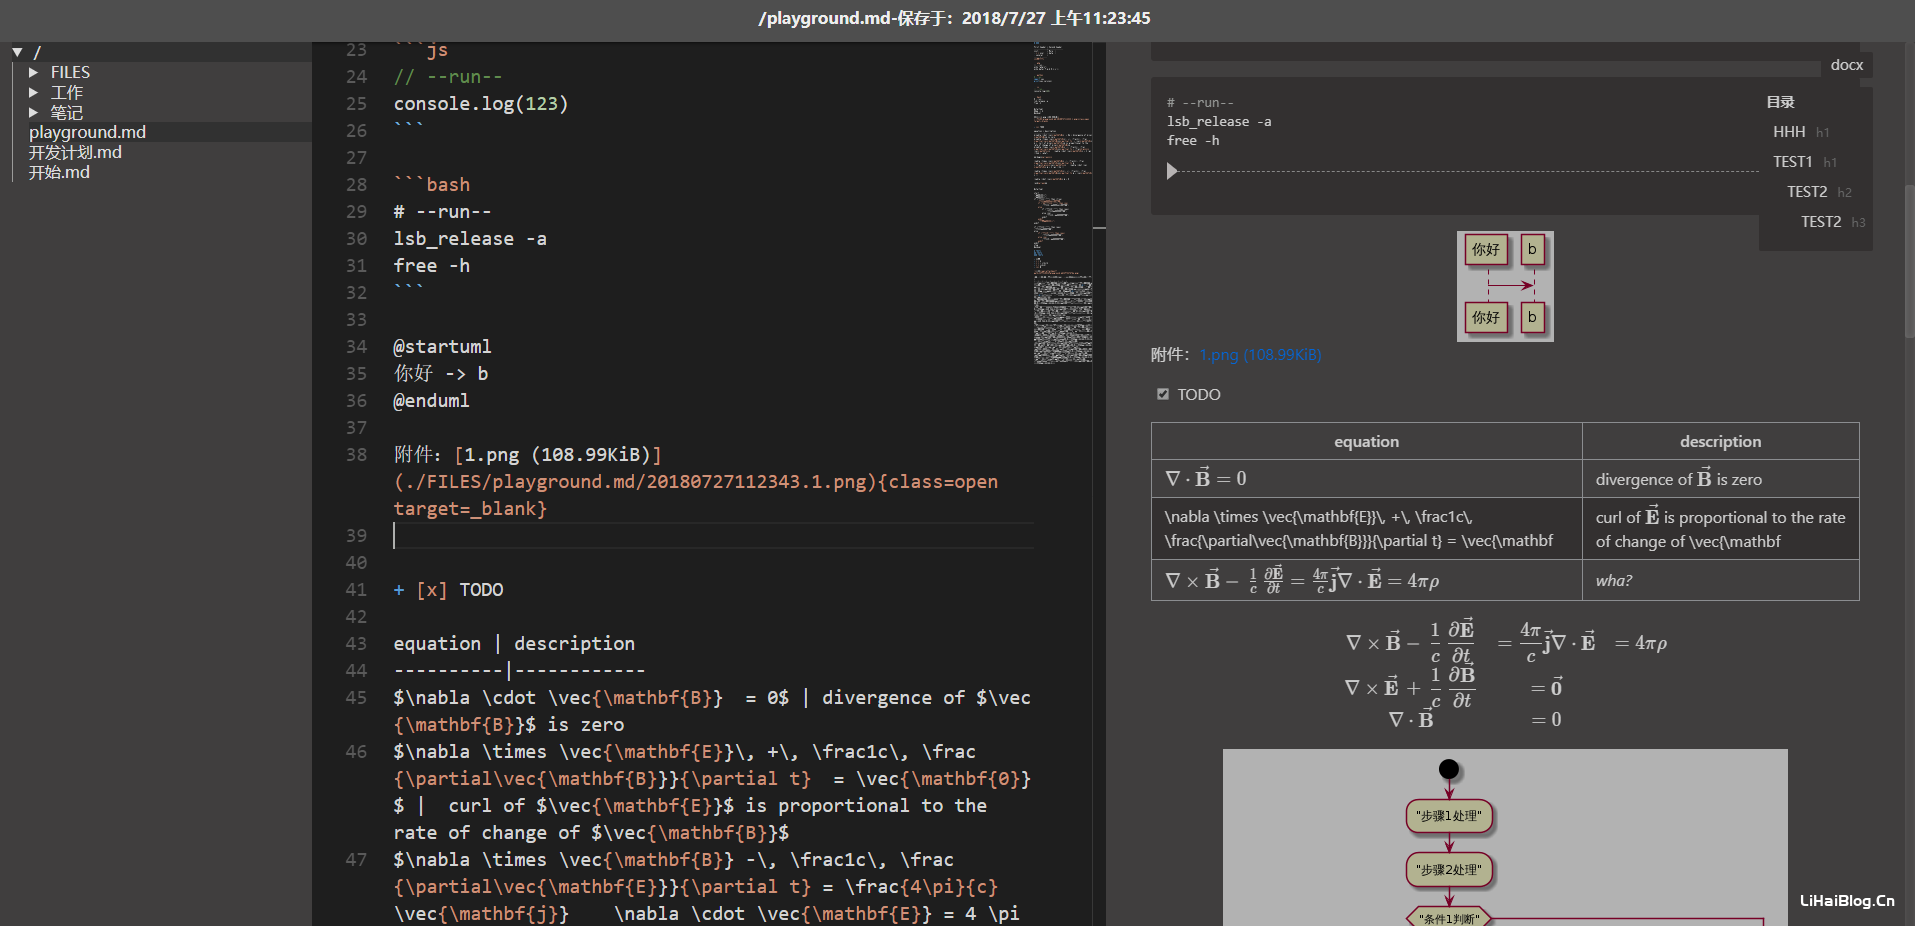Open the 1.png attachment link
The height and width of the screenshot is (926, 1915).
tap(1260, 355)
